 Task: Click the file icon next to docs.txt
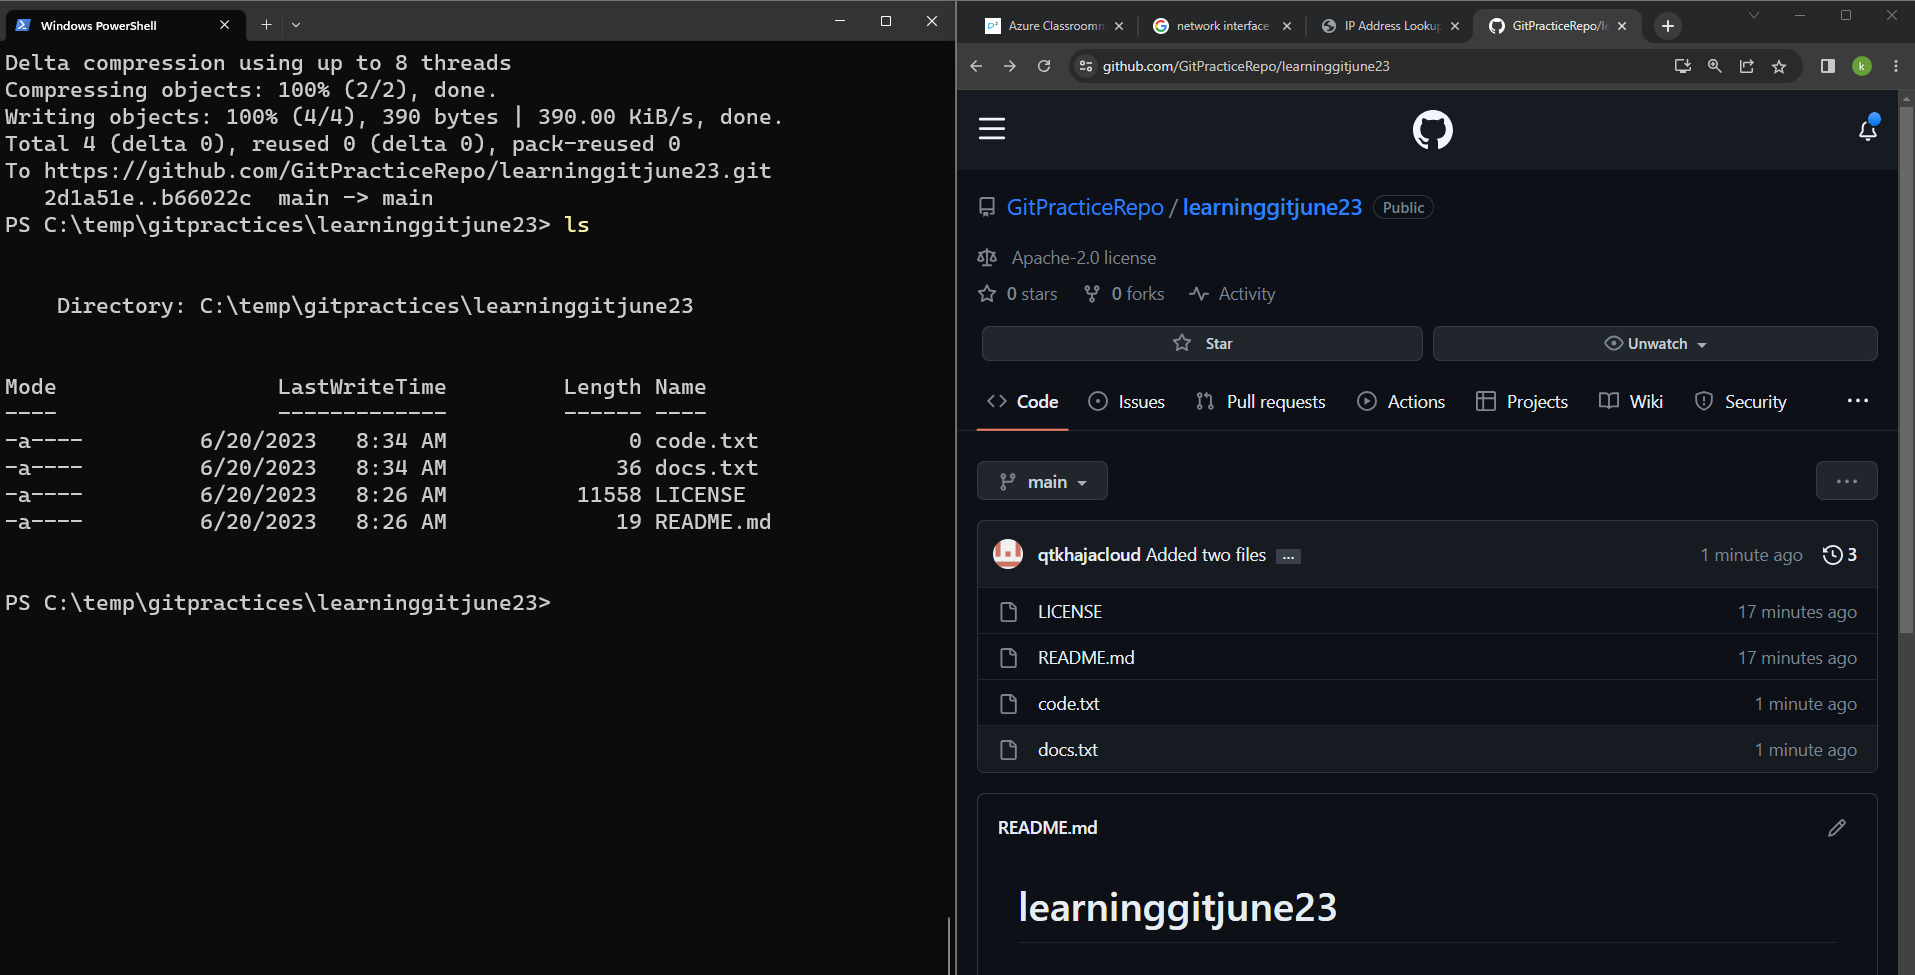click(x=1009, y=749)
